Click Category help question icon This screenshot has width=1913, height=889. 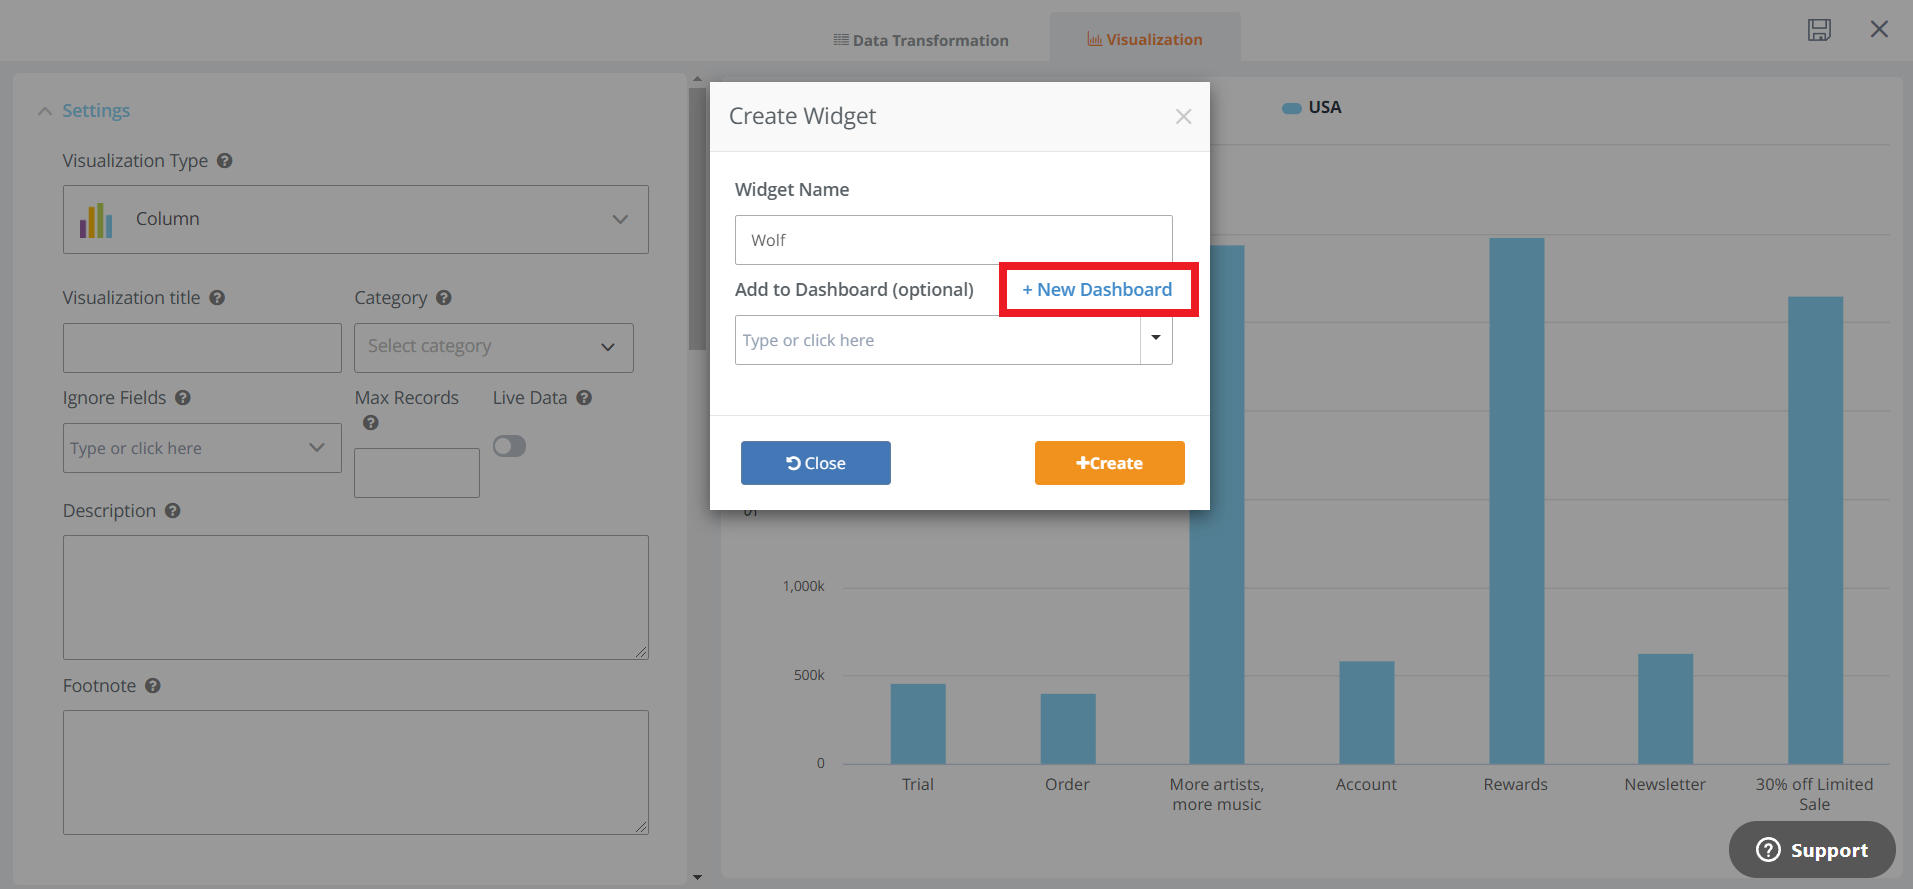click(x=444, y=298)
